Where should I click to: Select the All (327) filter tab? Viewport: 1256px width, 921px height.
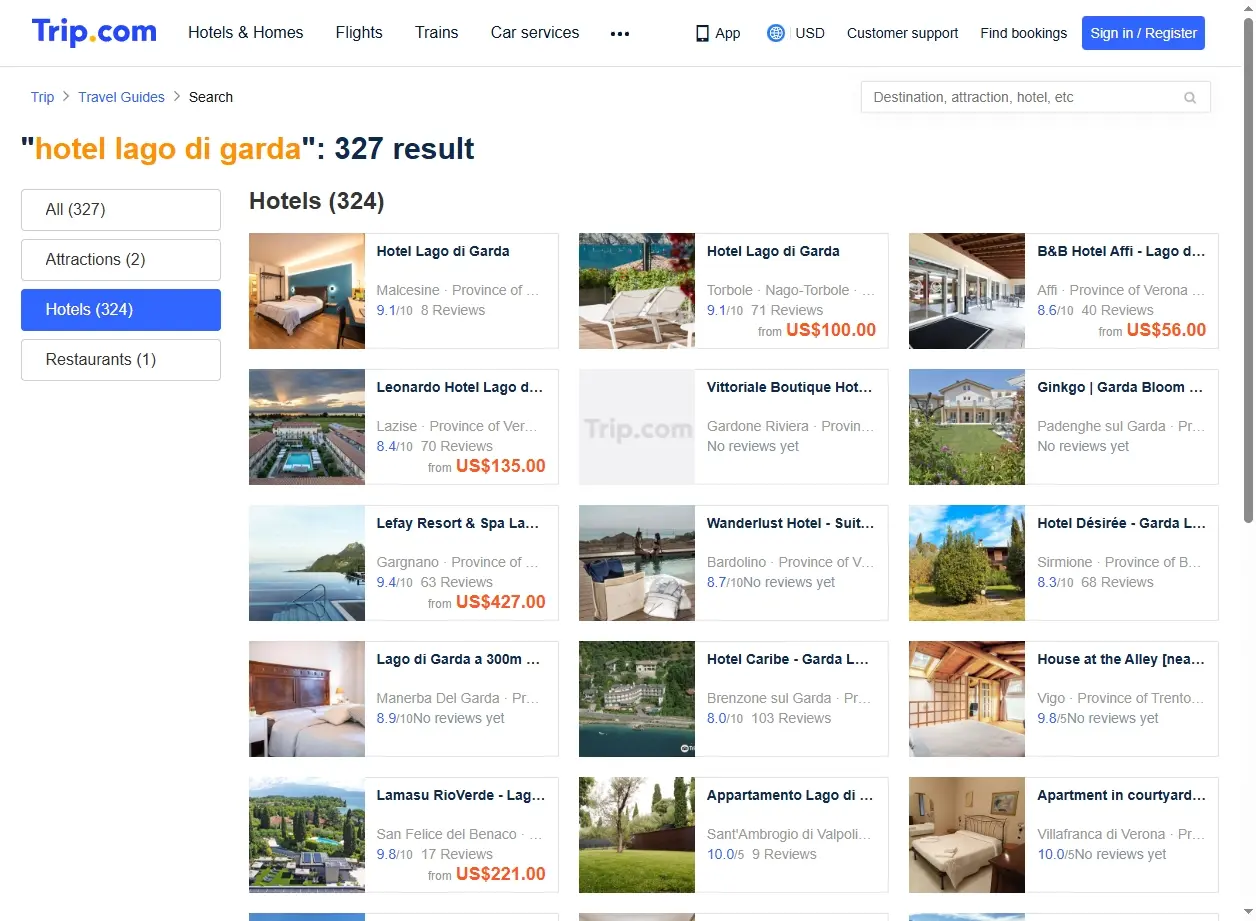coord(121,210)
